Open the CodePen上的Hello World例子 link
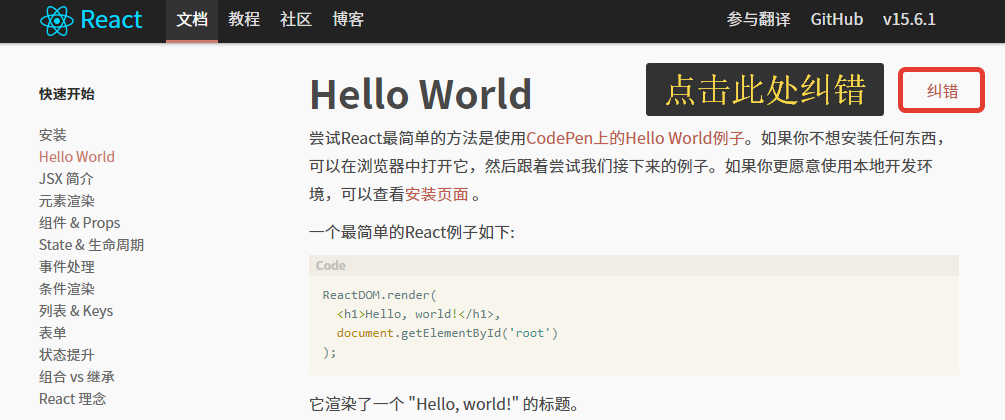The image size is (1005, 420). [x=635, y=138]
